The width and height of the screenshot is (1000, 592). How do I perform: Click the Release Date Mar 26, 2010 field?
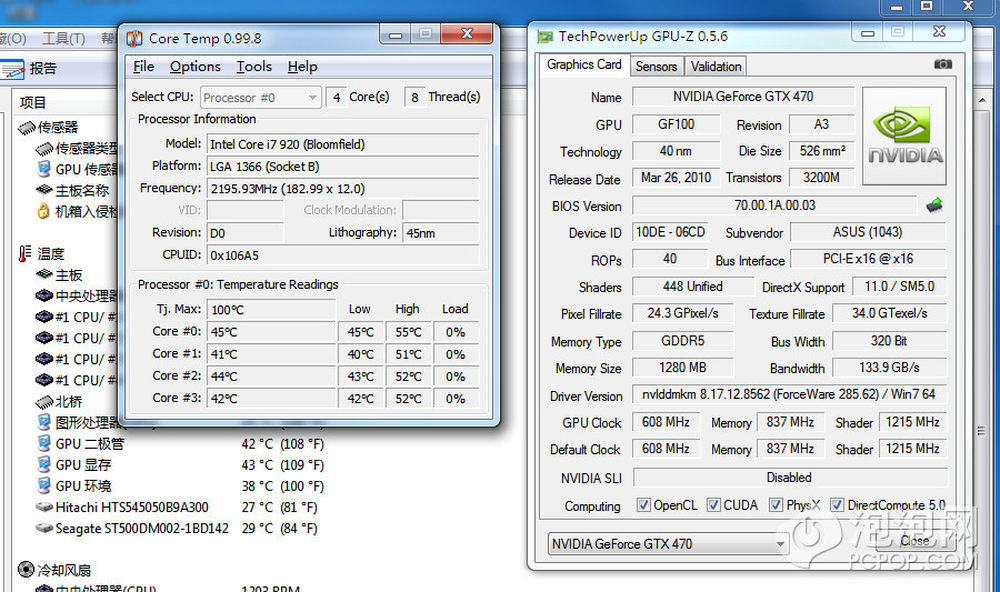pyautogui.click(x=676, y=178)
